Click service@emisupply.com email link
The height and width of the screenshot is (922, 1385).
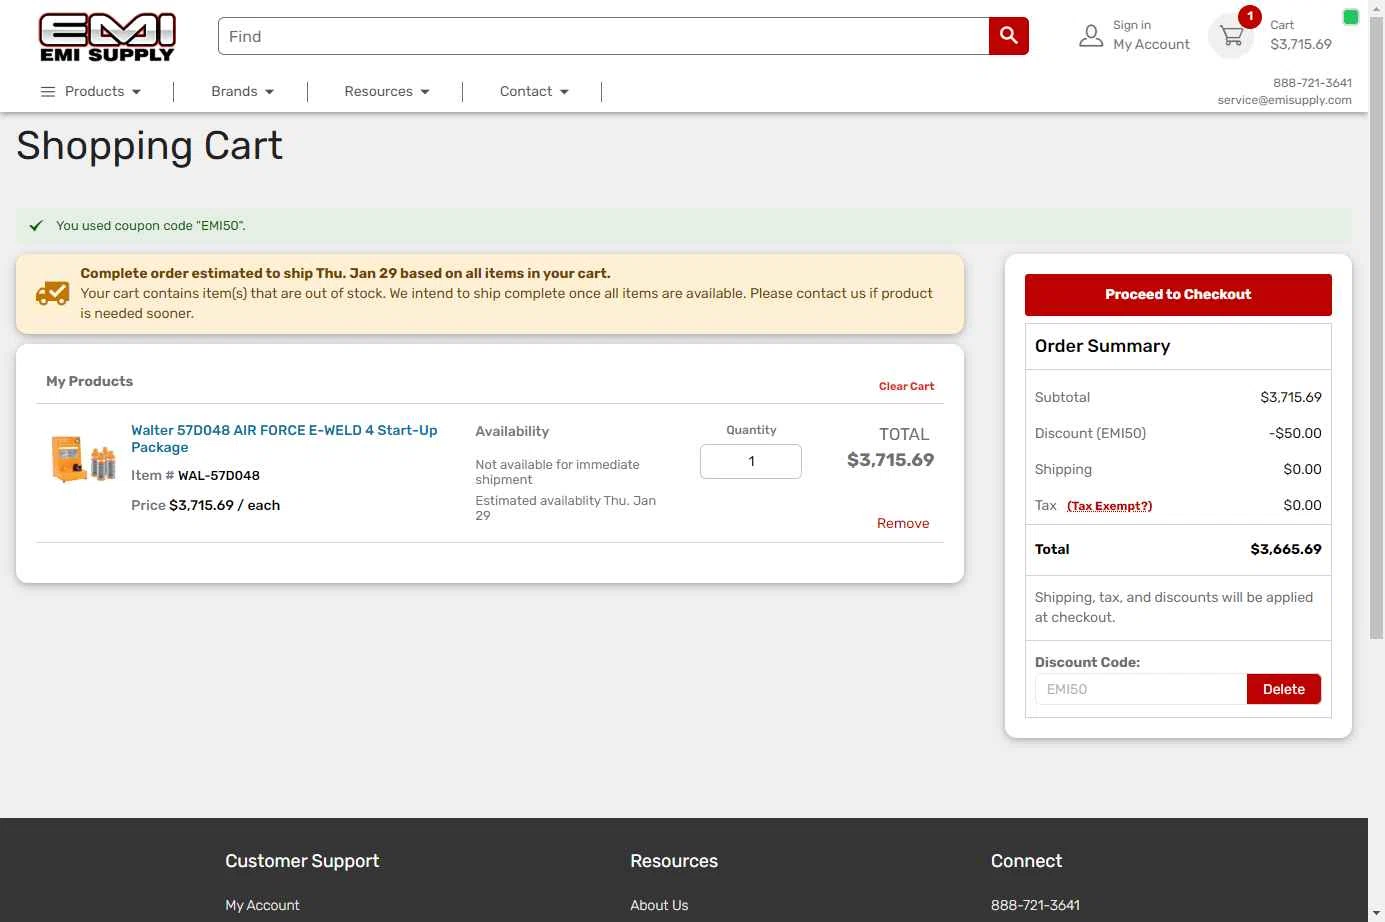[1284, 100]
